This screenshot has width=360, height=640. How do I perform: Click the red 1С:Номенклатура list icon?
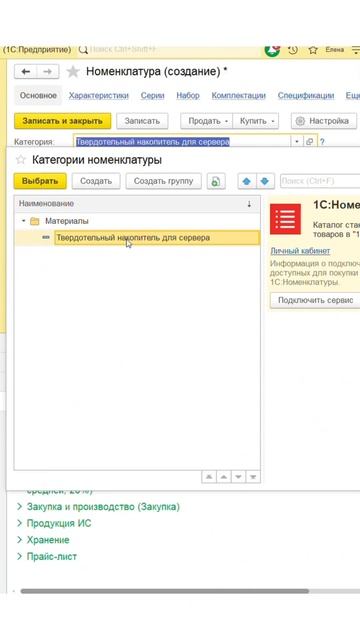tap(285, 219)
